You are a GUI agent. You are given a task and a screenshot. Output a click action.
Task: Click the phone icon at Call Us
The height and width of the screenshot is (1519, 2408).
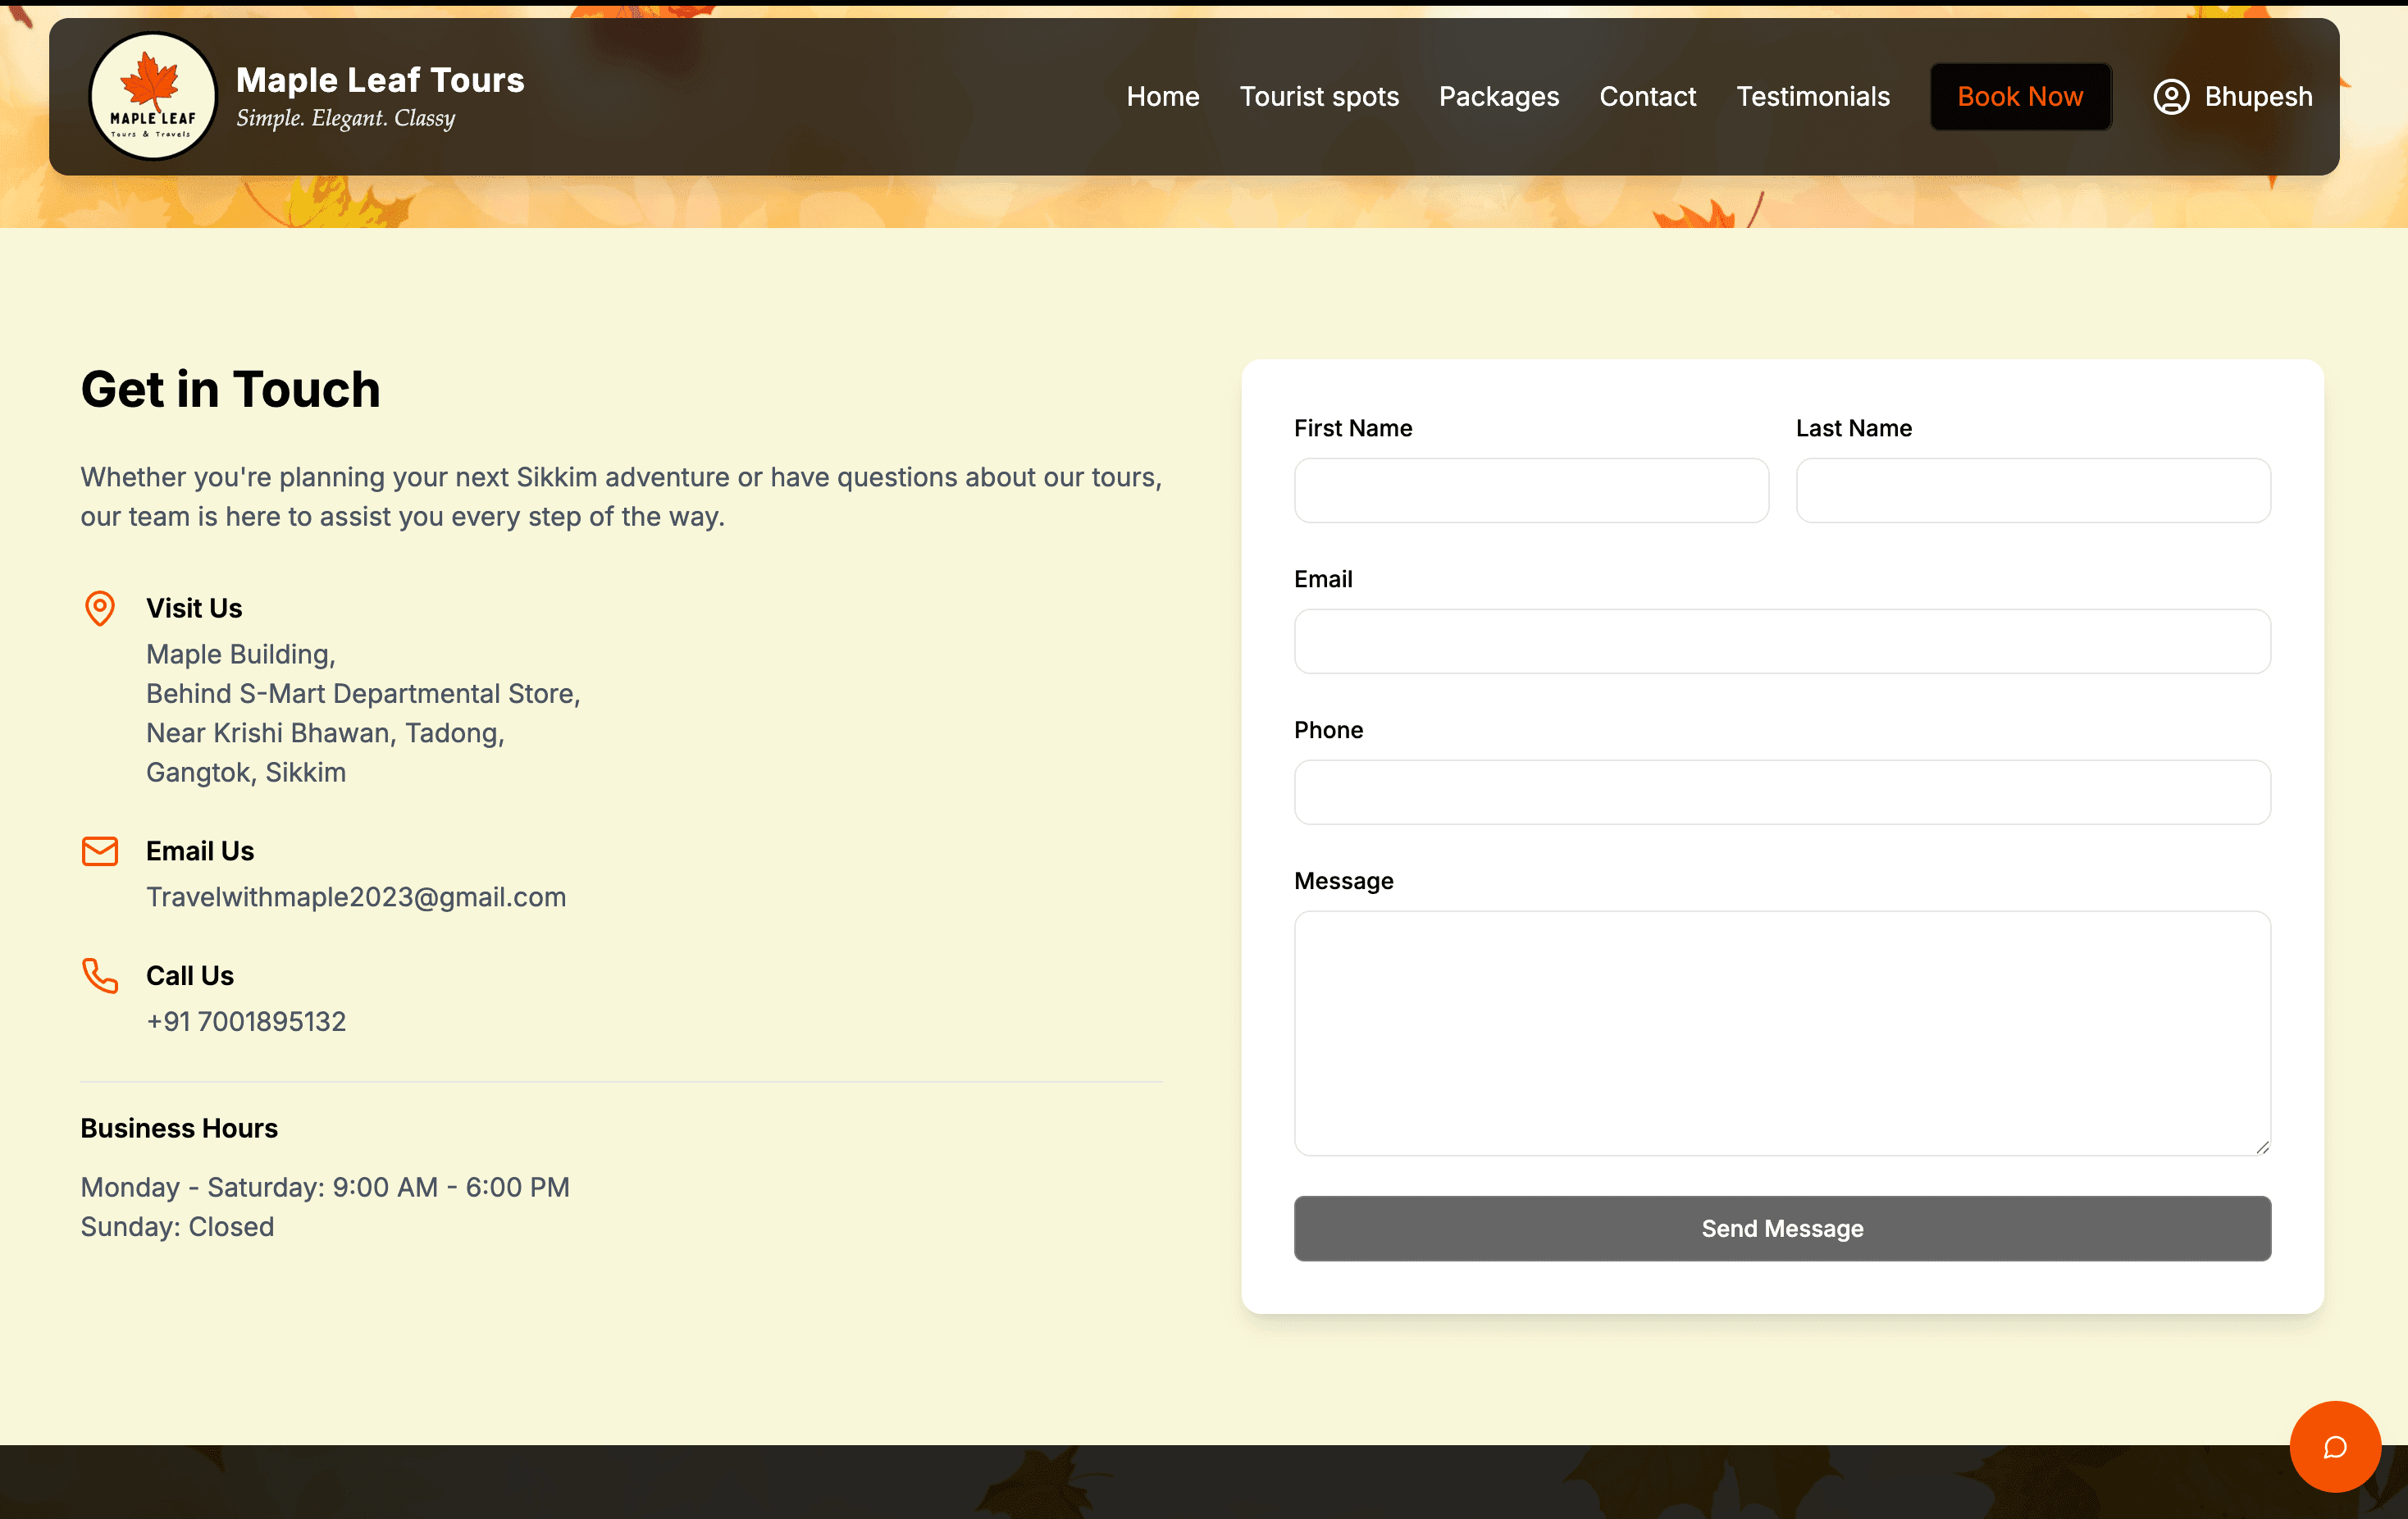pos(100,975)
